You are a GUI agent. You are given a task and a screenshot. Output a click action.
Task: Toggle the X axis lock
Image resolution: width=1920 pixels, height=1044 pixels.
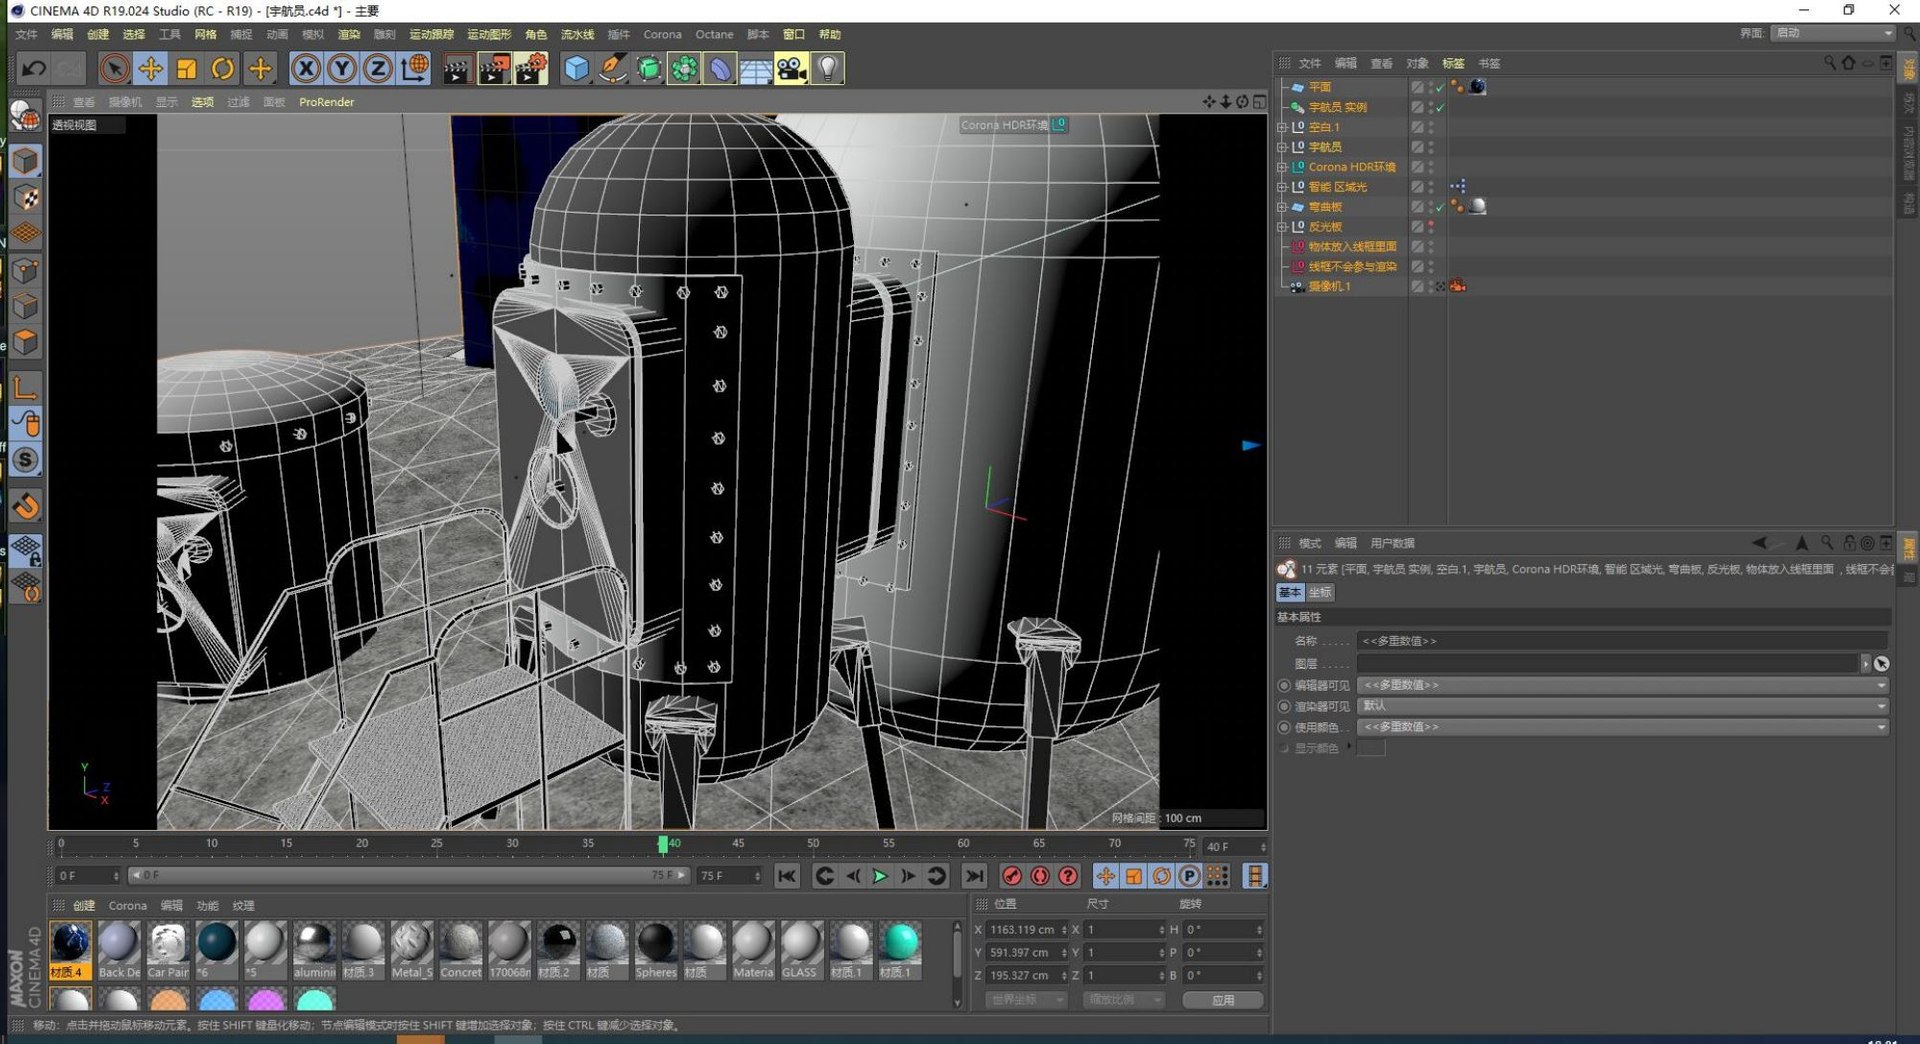[306, 68]
